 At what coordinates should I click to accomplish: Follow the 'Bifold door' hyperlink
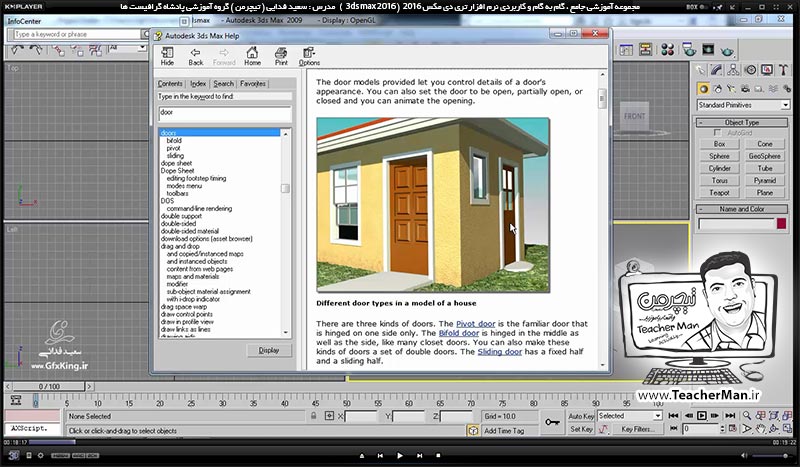(x=459, y=333)
